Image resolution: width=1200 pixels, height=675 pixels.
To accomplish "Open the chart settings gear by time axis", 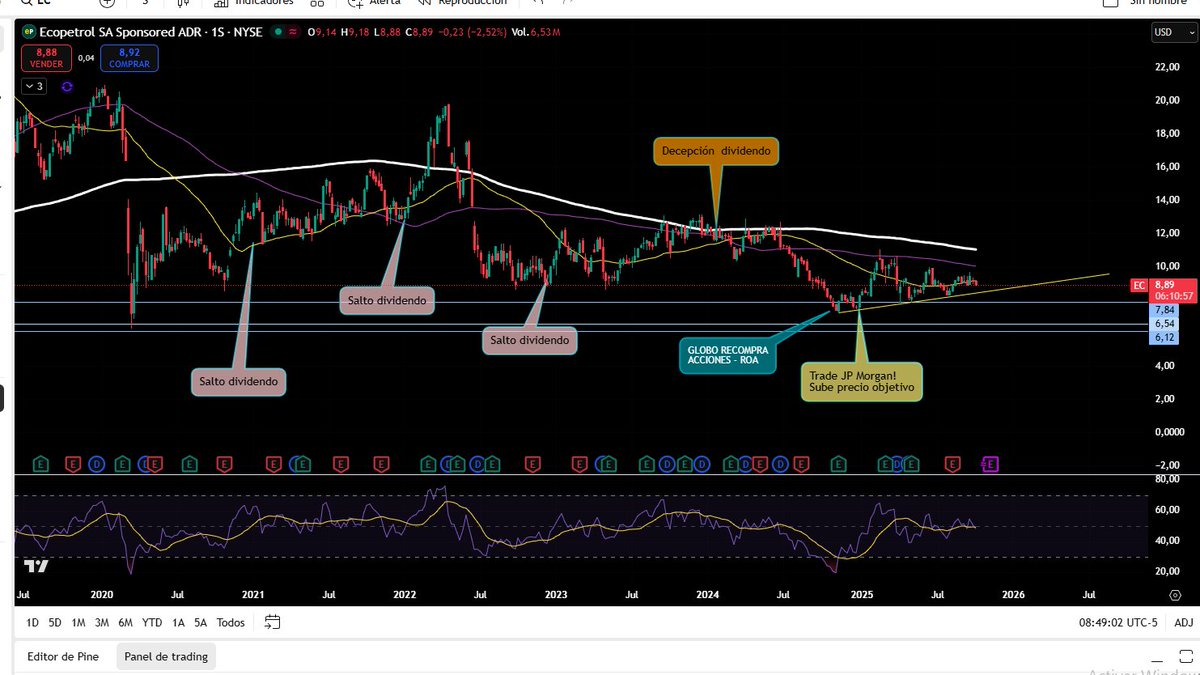I will pos(1175,594).
